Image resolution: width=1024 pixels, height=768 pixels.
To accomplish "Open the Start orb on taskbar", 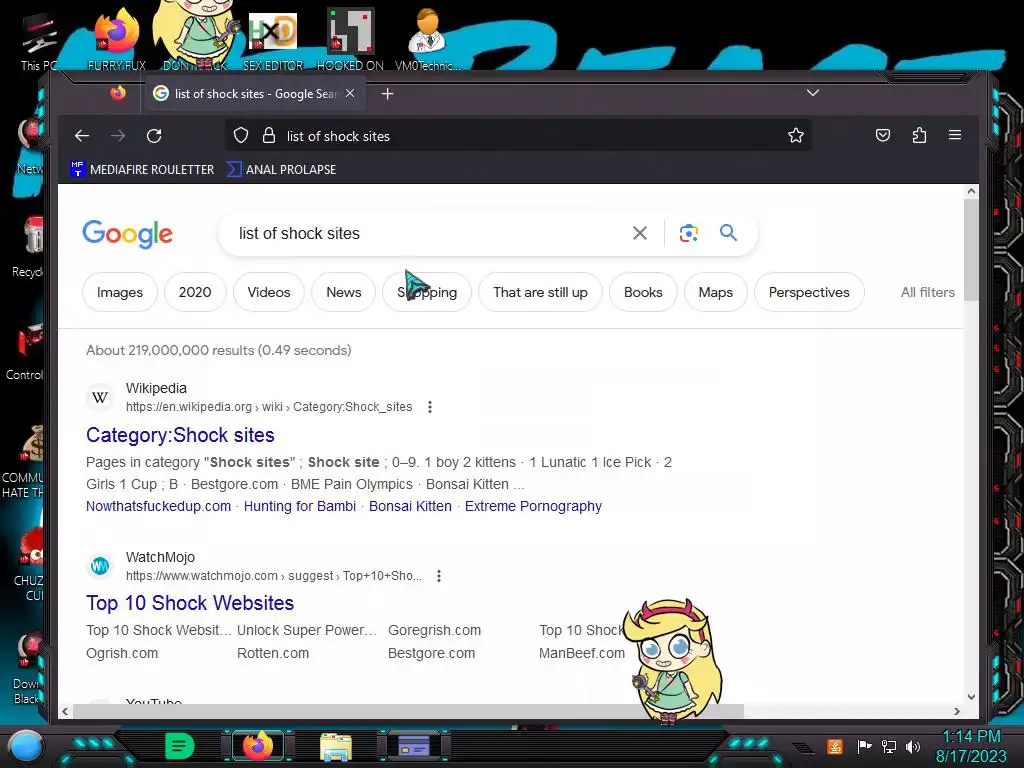I will coord(25,746).
